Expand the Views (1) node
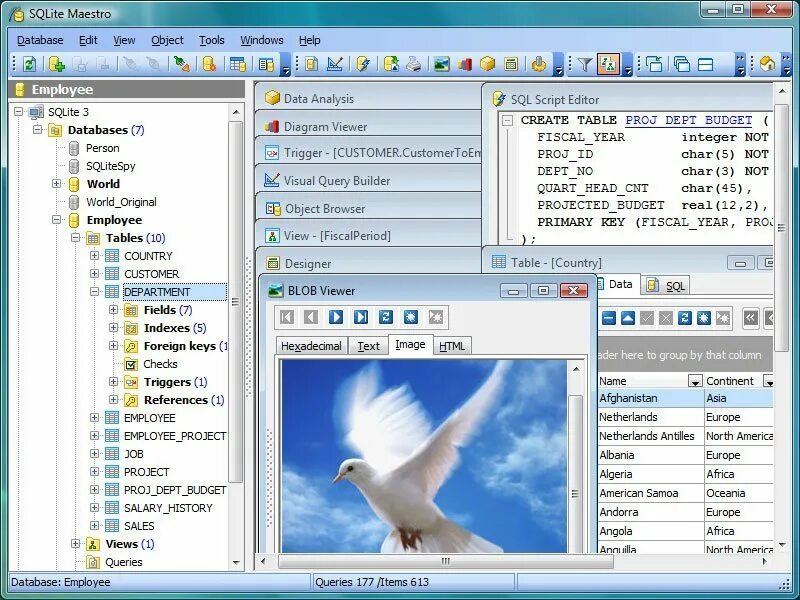Screen dimensions: 800x600 point(76,543)
